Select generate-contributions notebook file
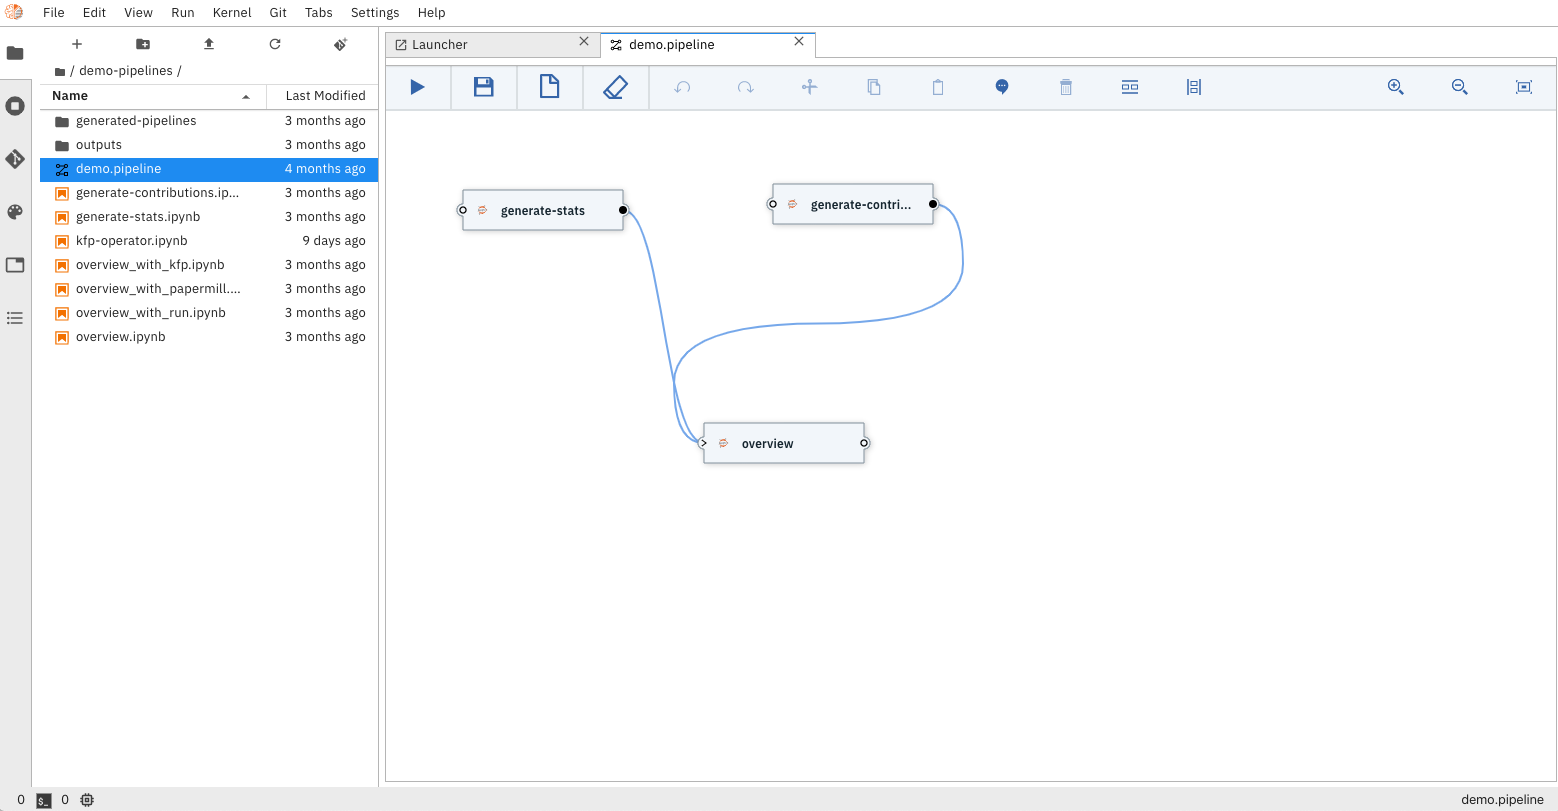Viewport: 1558px width, 811px height. coord(209,193)
